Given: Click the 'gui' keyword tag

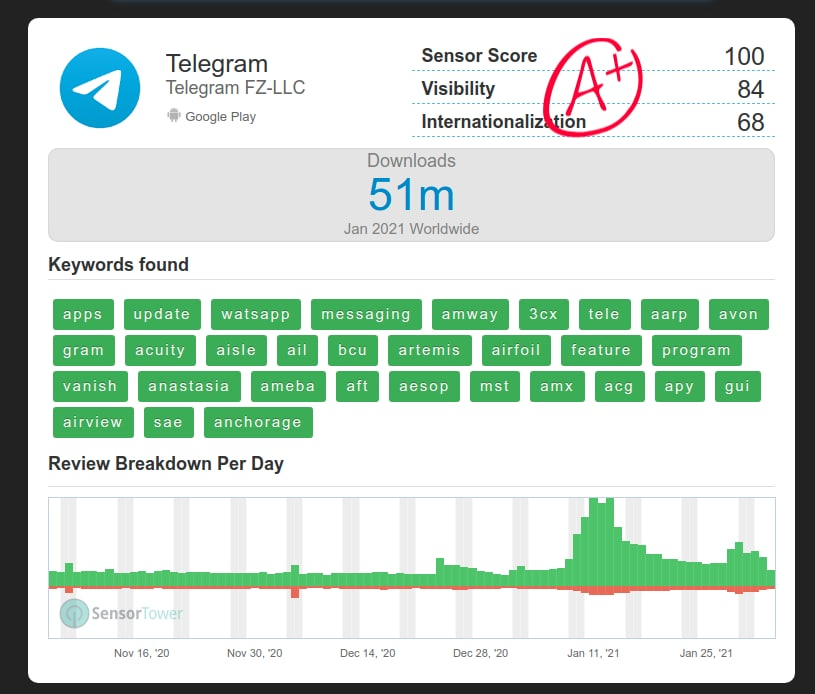Looking at the screenshot, I should pyautogui.click(x=738, y=386).
